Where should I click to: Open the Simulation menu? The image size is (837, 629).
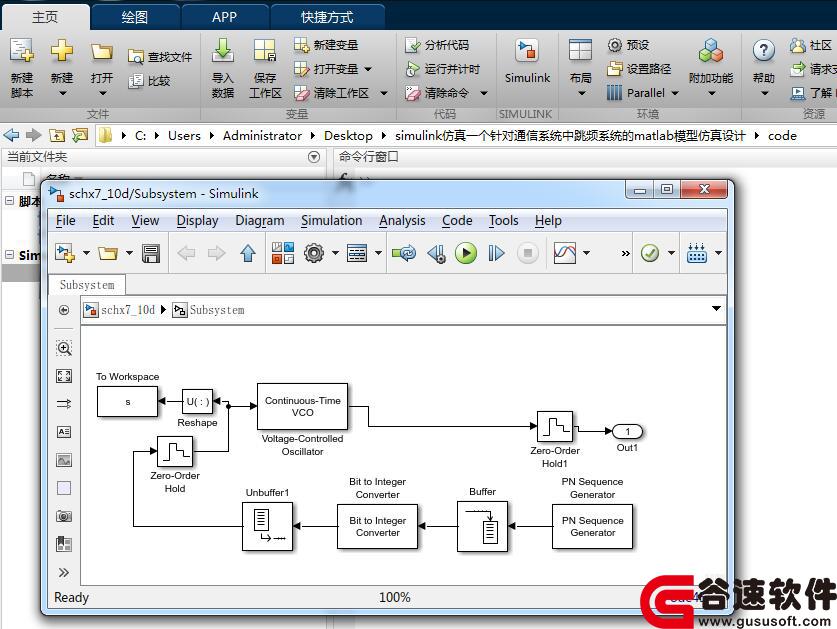pyautogui.click(x=331, y=221)
